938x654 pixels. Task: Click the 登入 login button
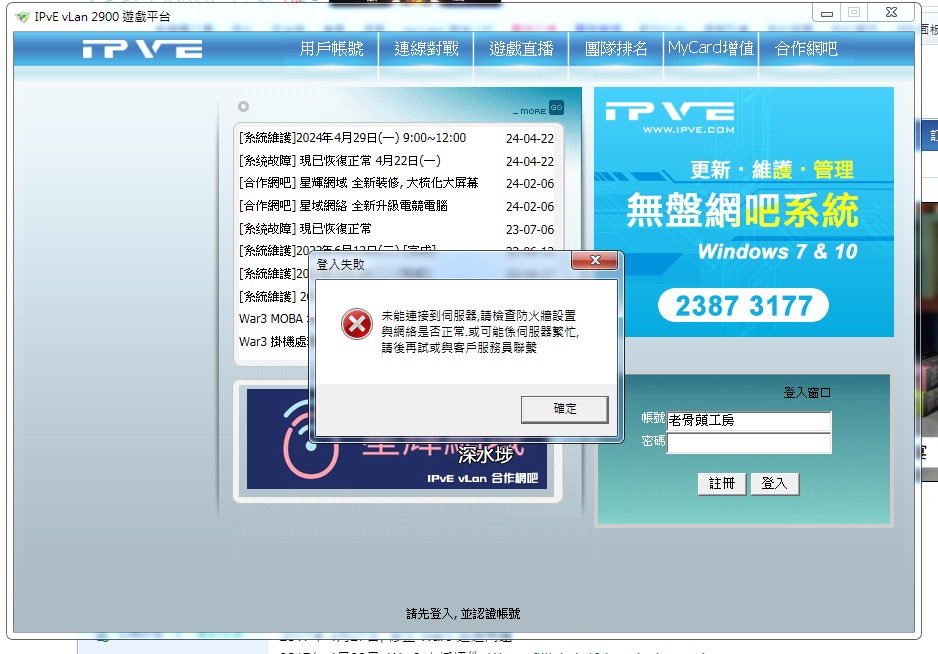pyautogui.click(x=774, y=483)
